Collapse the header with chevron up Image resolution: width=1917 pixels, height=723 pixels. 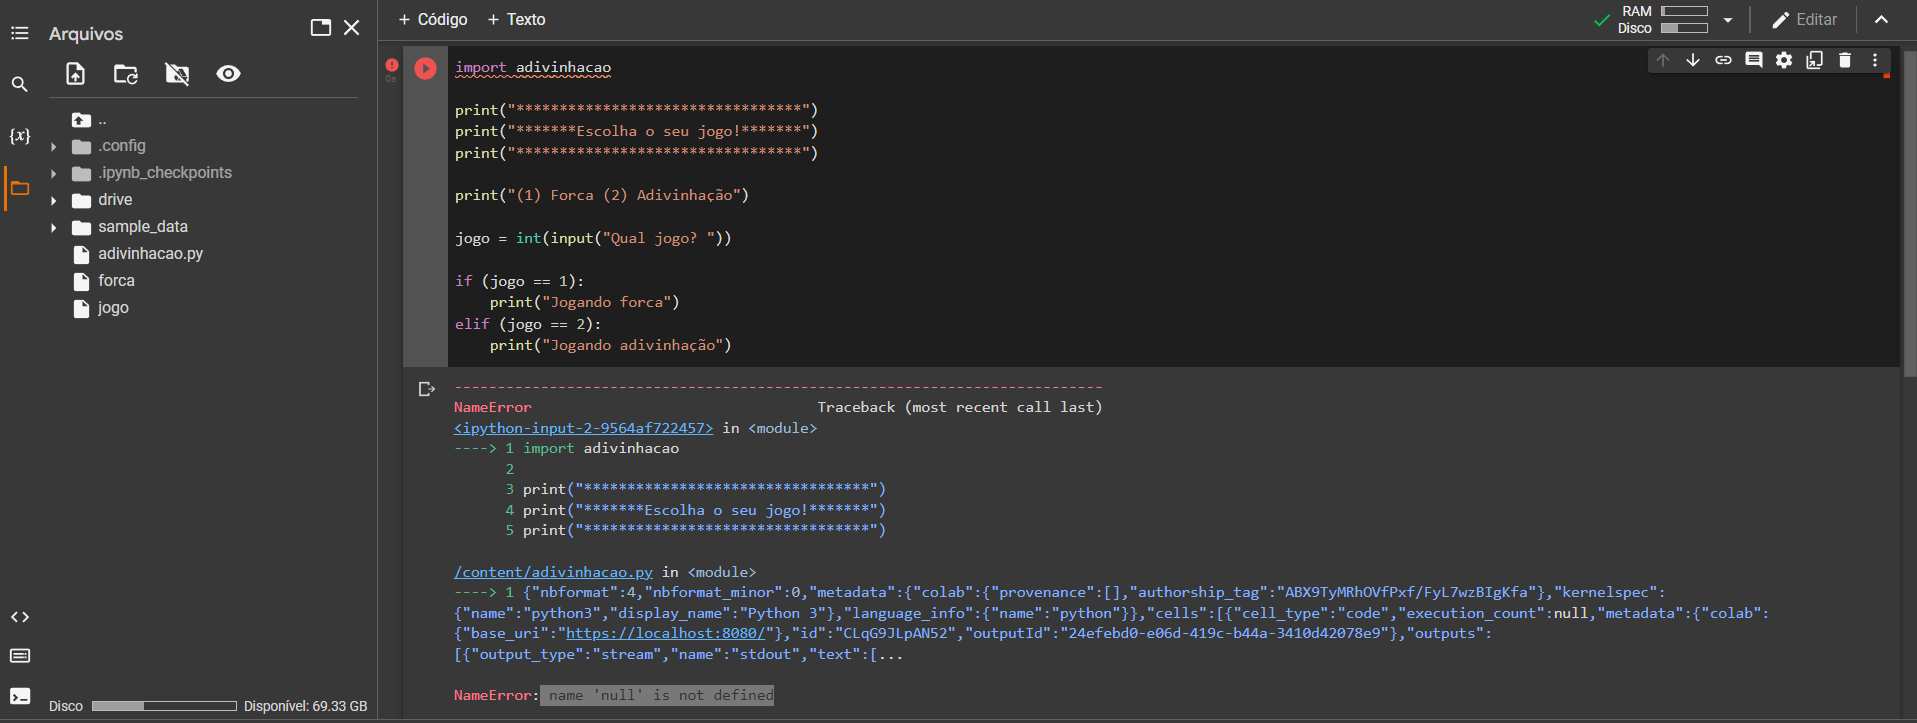coord(1881,20)
